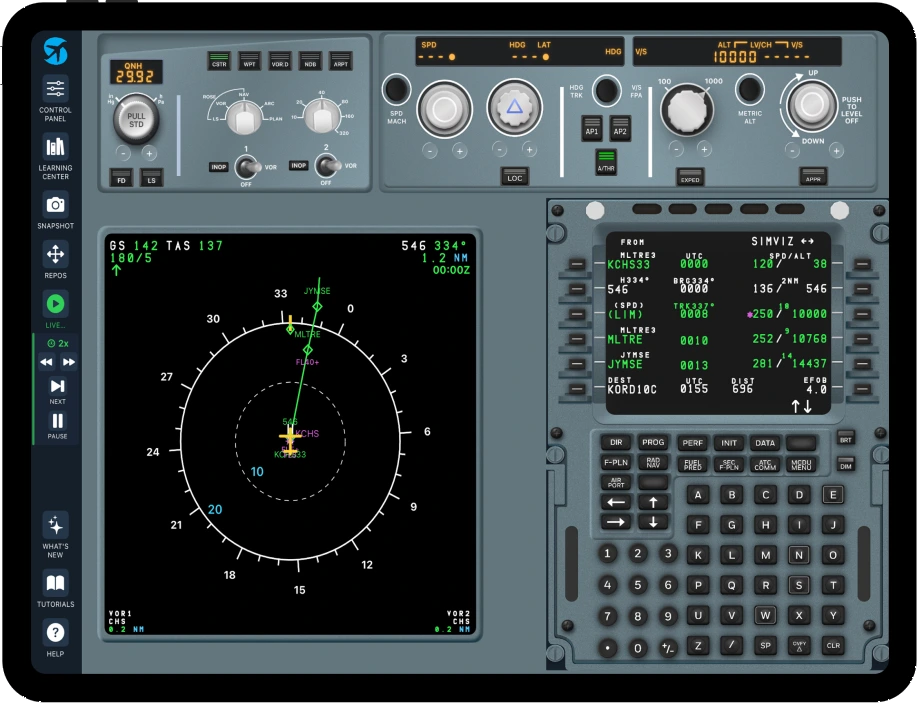Click the MCDU left arrow key

click(x=616, y=502)
